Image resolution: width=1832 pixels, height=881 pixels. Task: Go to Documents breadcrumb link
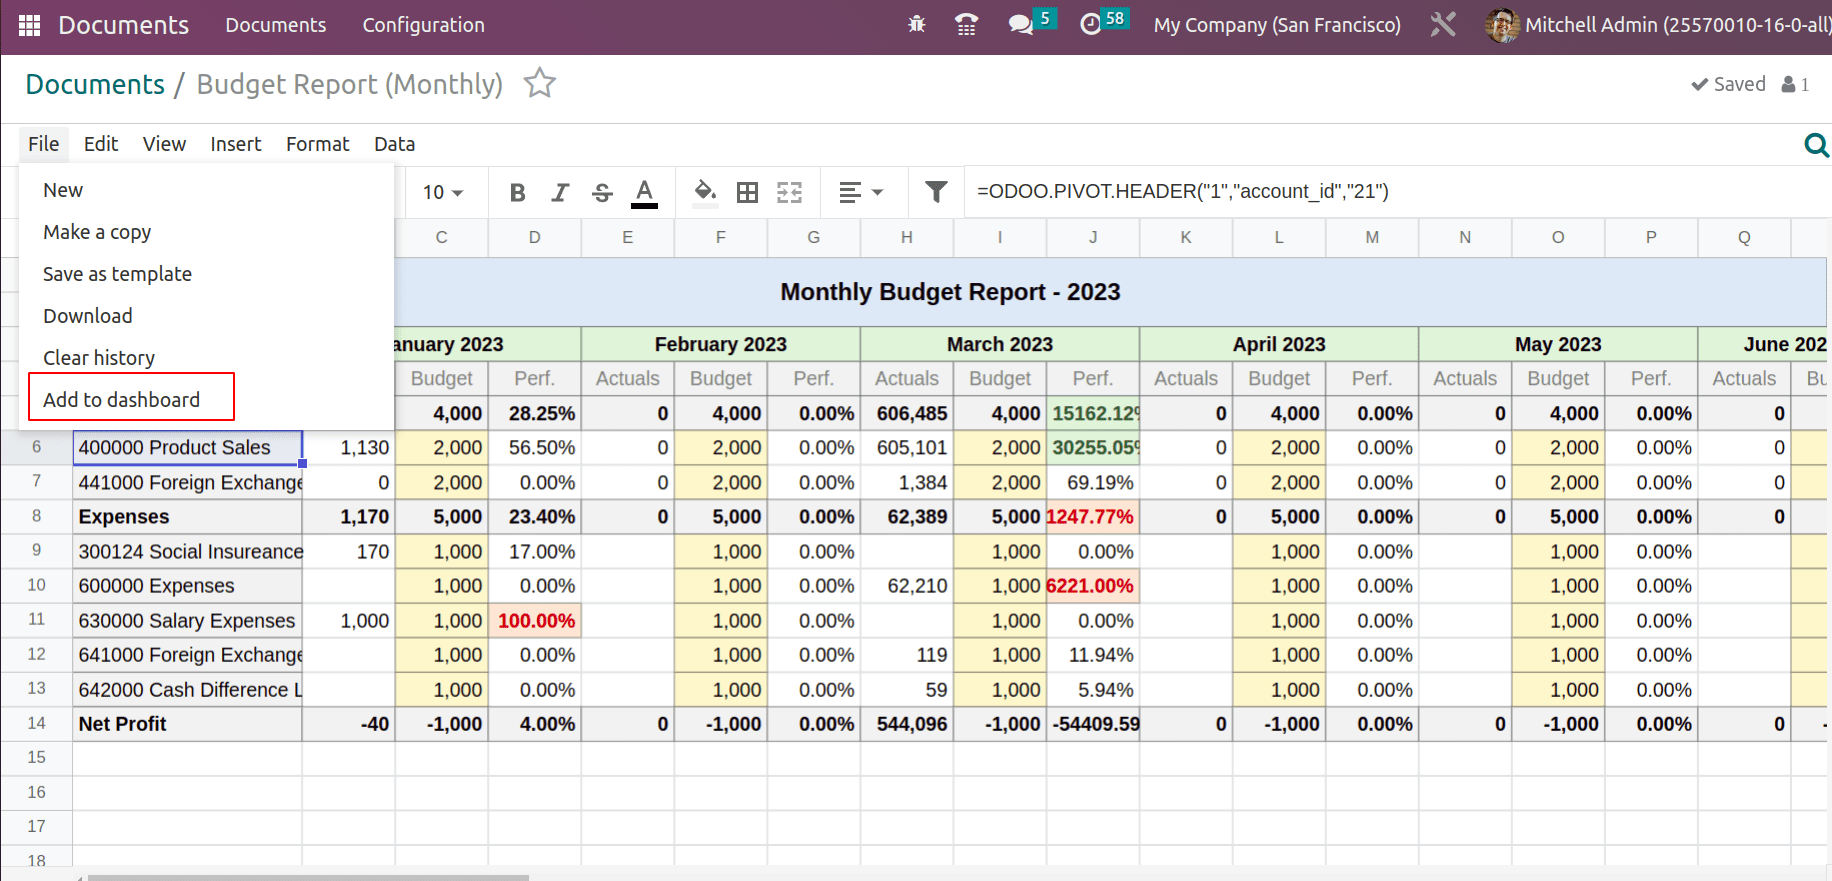point(95,84)
